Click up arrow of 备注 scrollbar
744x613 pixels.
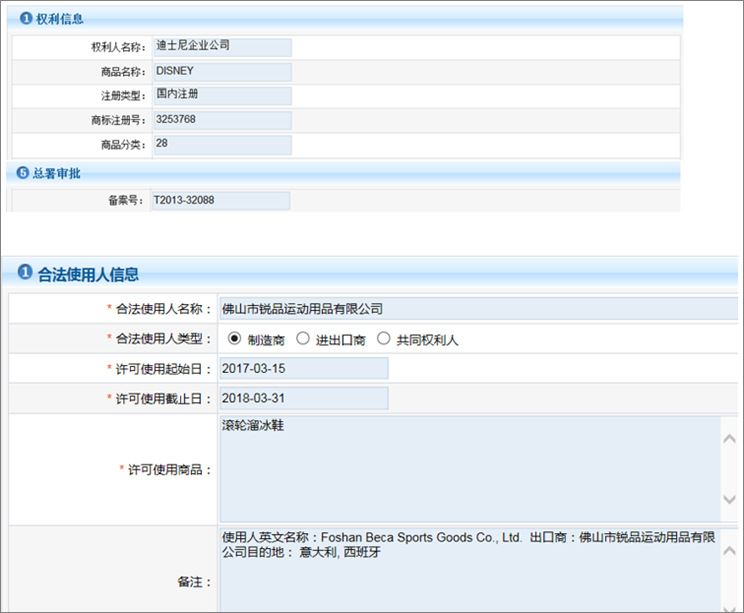(729, 551)
